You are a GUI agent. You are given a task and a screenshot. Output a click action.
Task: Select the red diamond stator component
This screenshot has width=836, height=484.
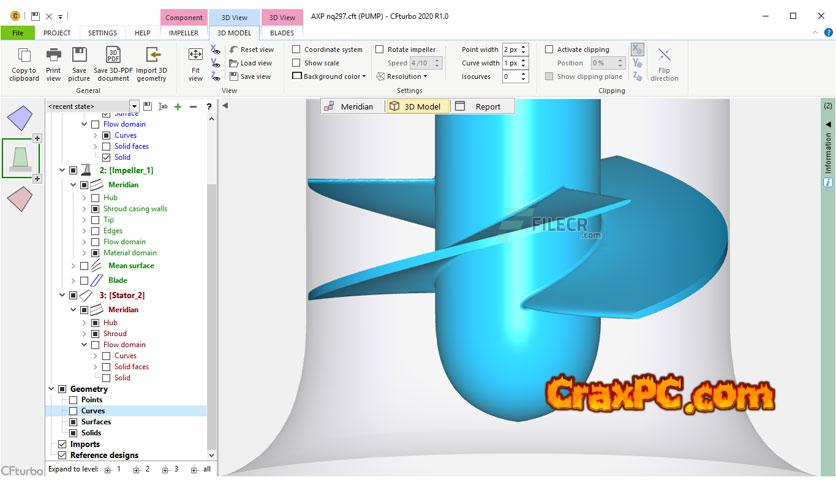click(x=20, y=198)
